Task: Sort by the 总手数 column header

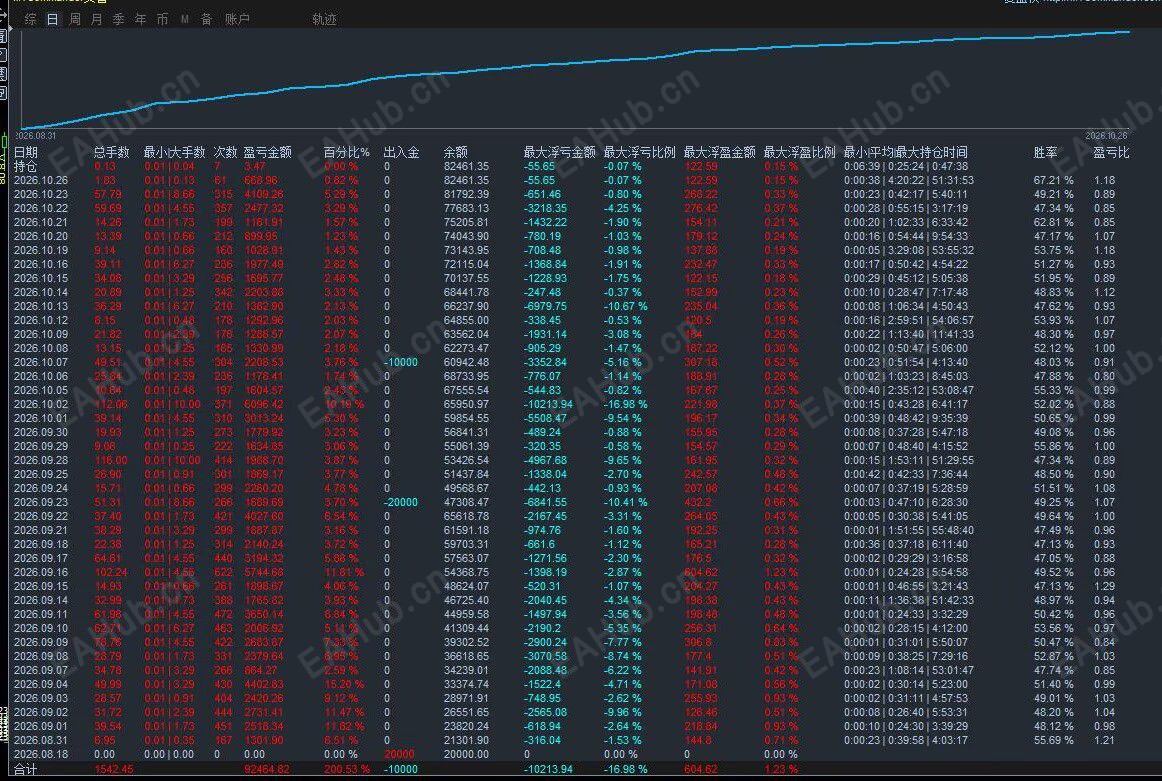Action: click(112, 152)
